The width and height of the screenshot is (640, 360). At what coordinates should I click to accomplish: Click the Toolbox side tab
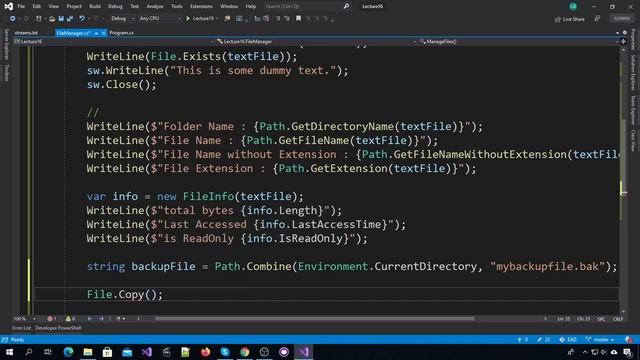tap(6, 73)
